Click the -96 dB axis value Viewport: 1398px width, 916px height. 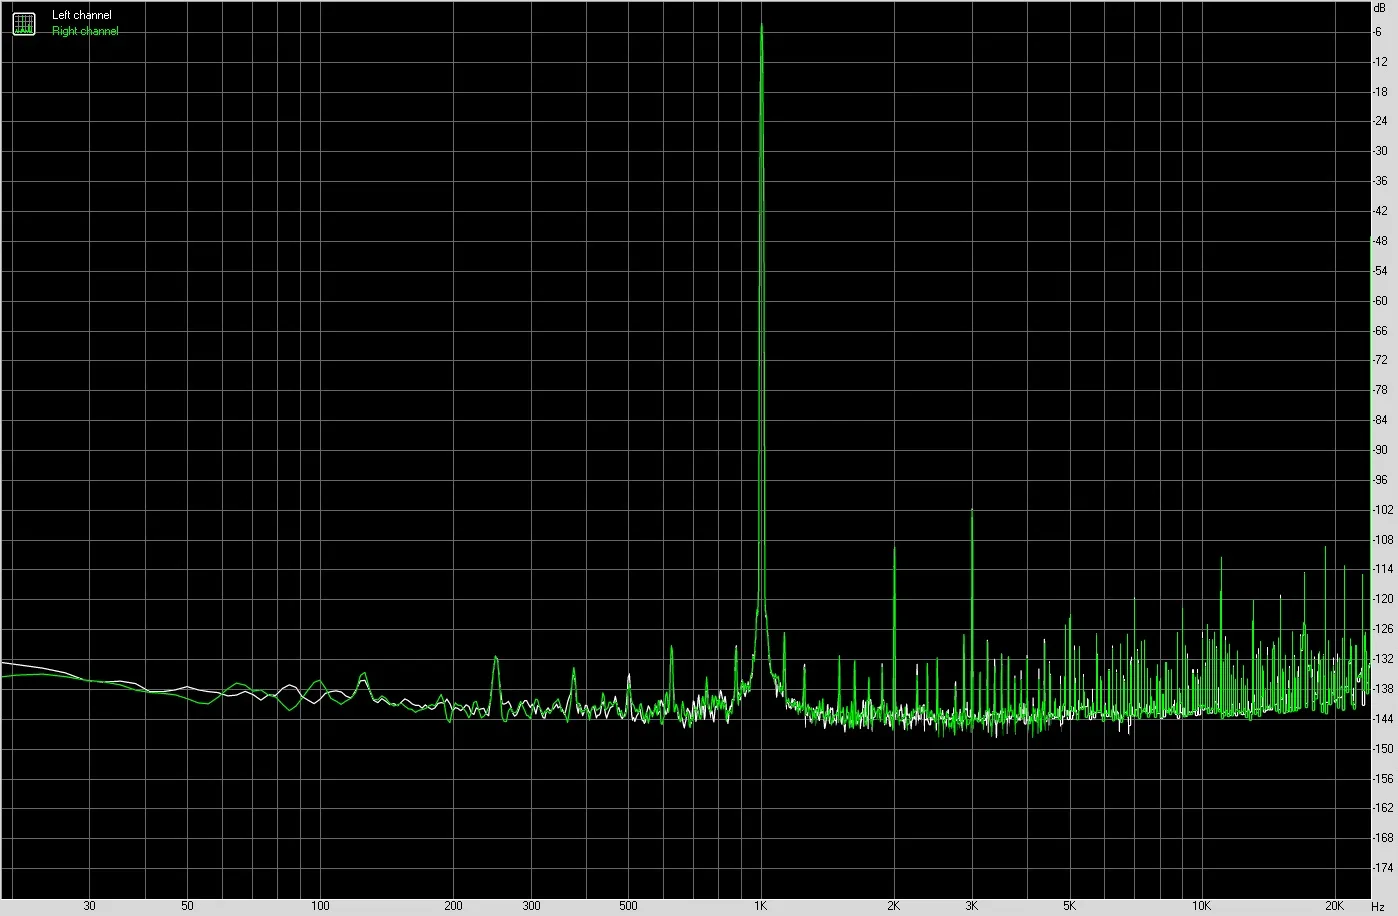point(1380,480)
